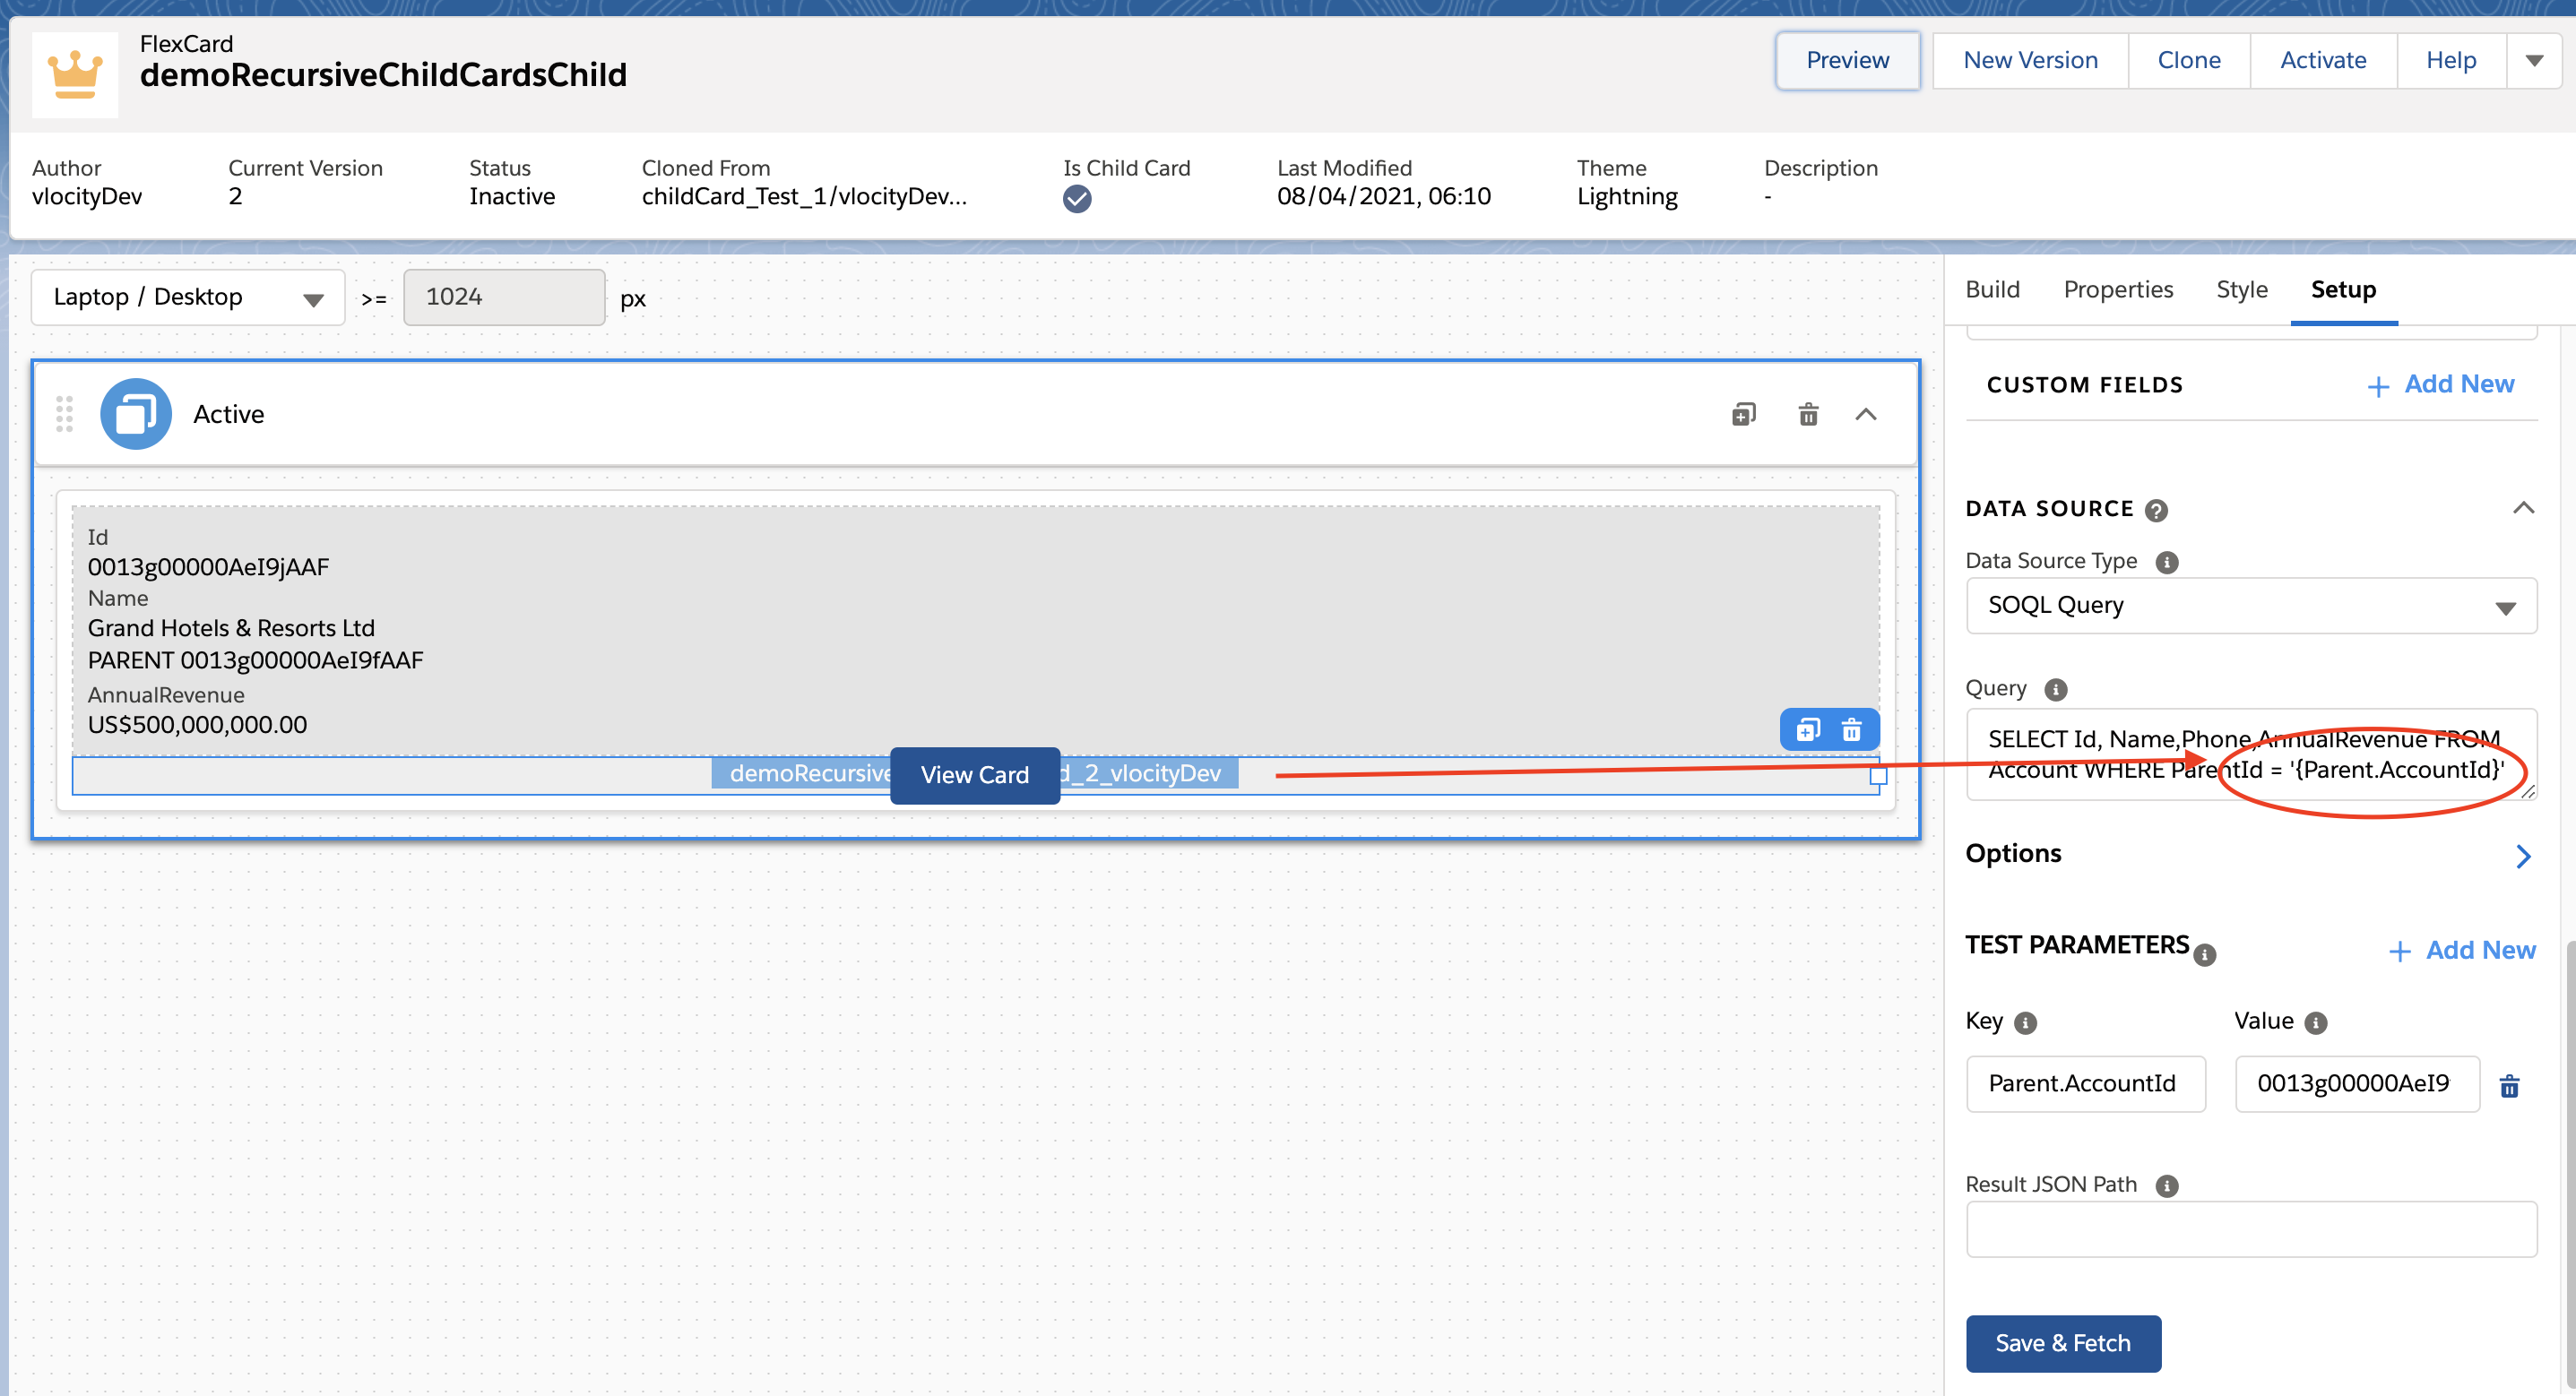The image size is (2576, 1396).
Task: Click the Active state label
Action: [x=228, y=414]
